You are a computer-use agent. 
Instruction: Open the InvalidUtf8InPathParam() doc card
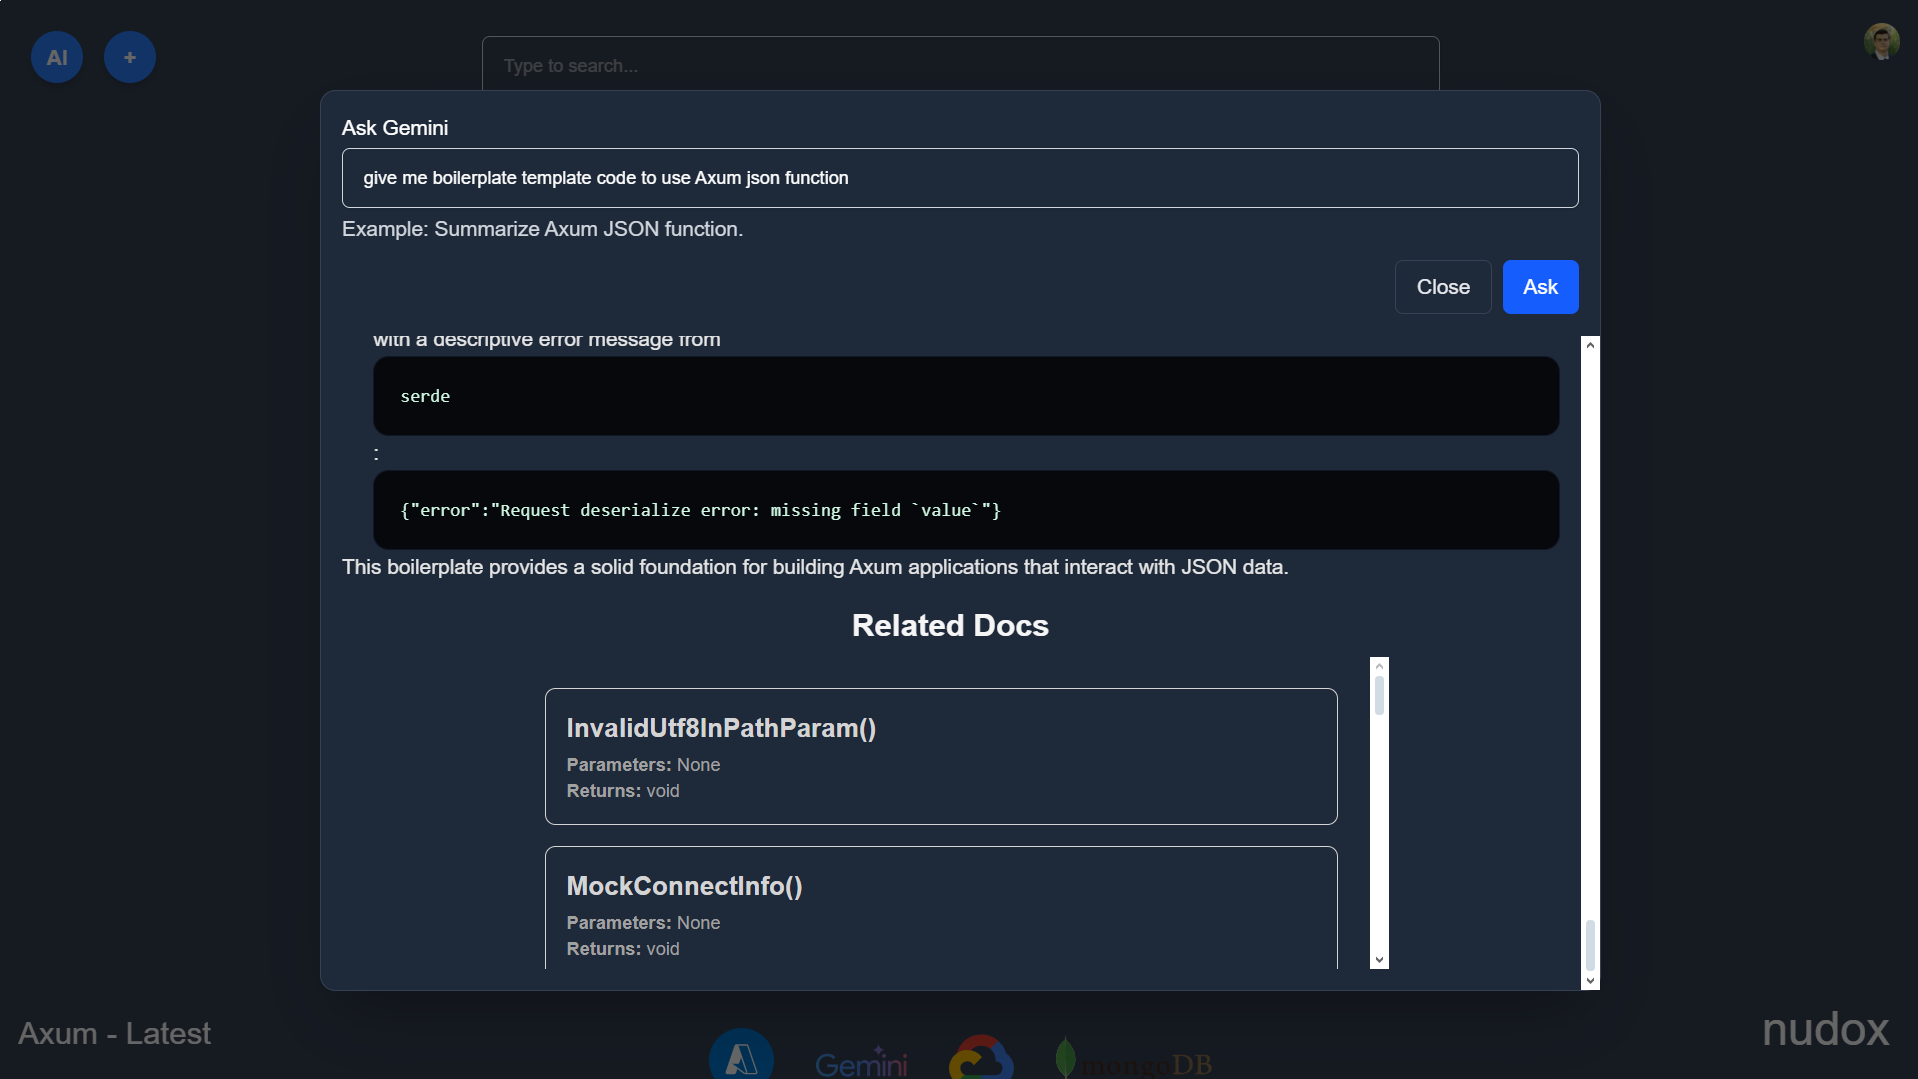click(x=941, y=756)
